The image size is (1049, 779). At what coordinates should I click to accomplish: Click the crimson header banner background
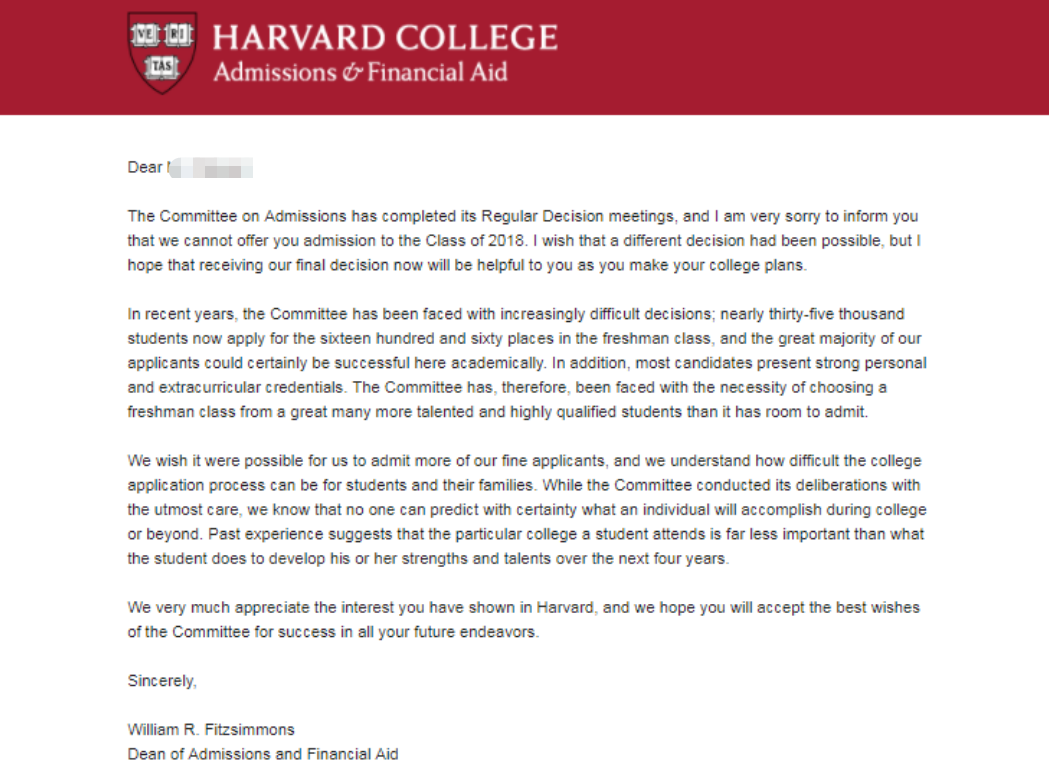(803, 57)
